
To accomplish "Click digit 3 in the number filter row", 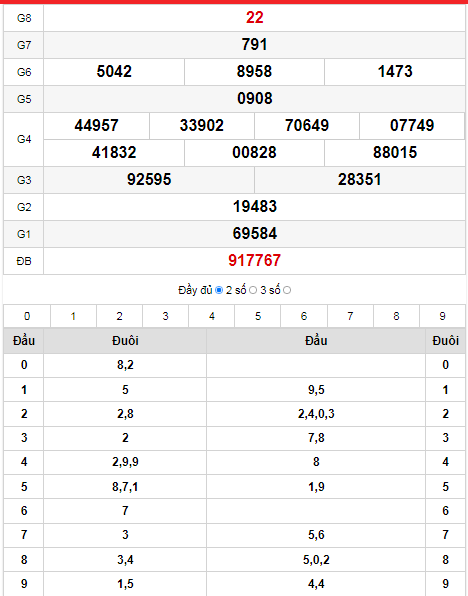I will click(x=165, y=316).
